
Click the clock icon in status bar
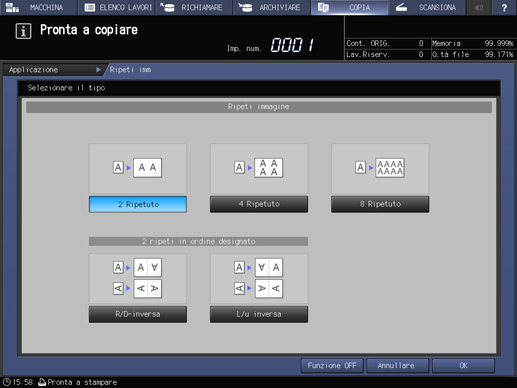coord(7,382)
